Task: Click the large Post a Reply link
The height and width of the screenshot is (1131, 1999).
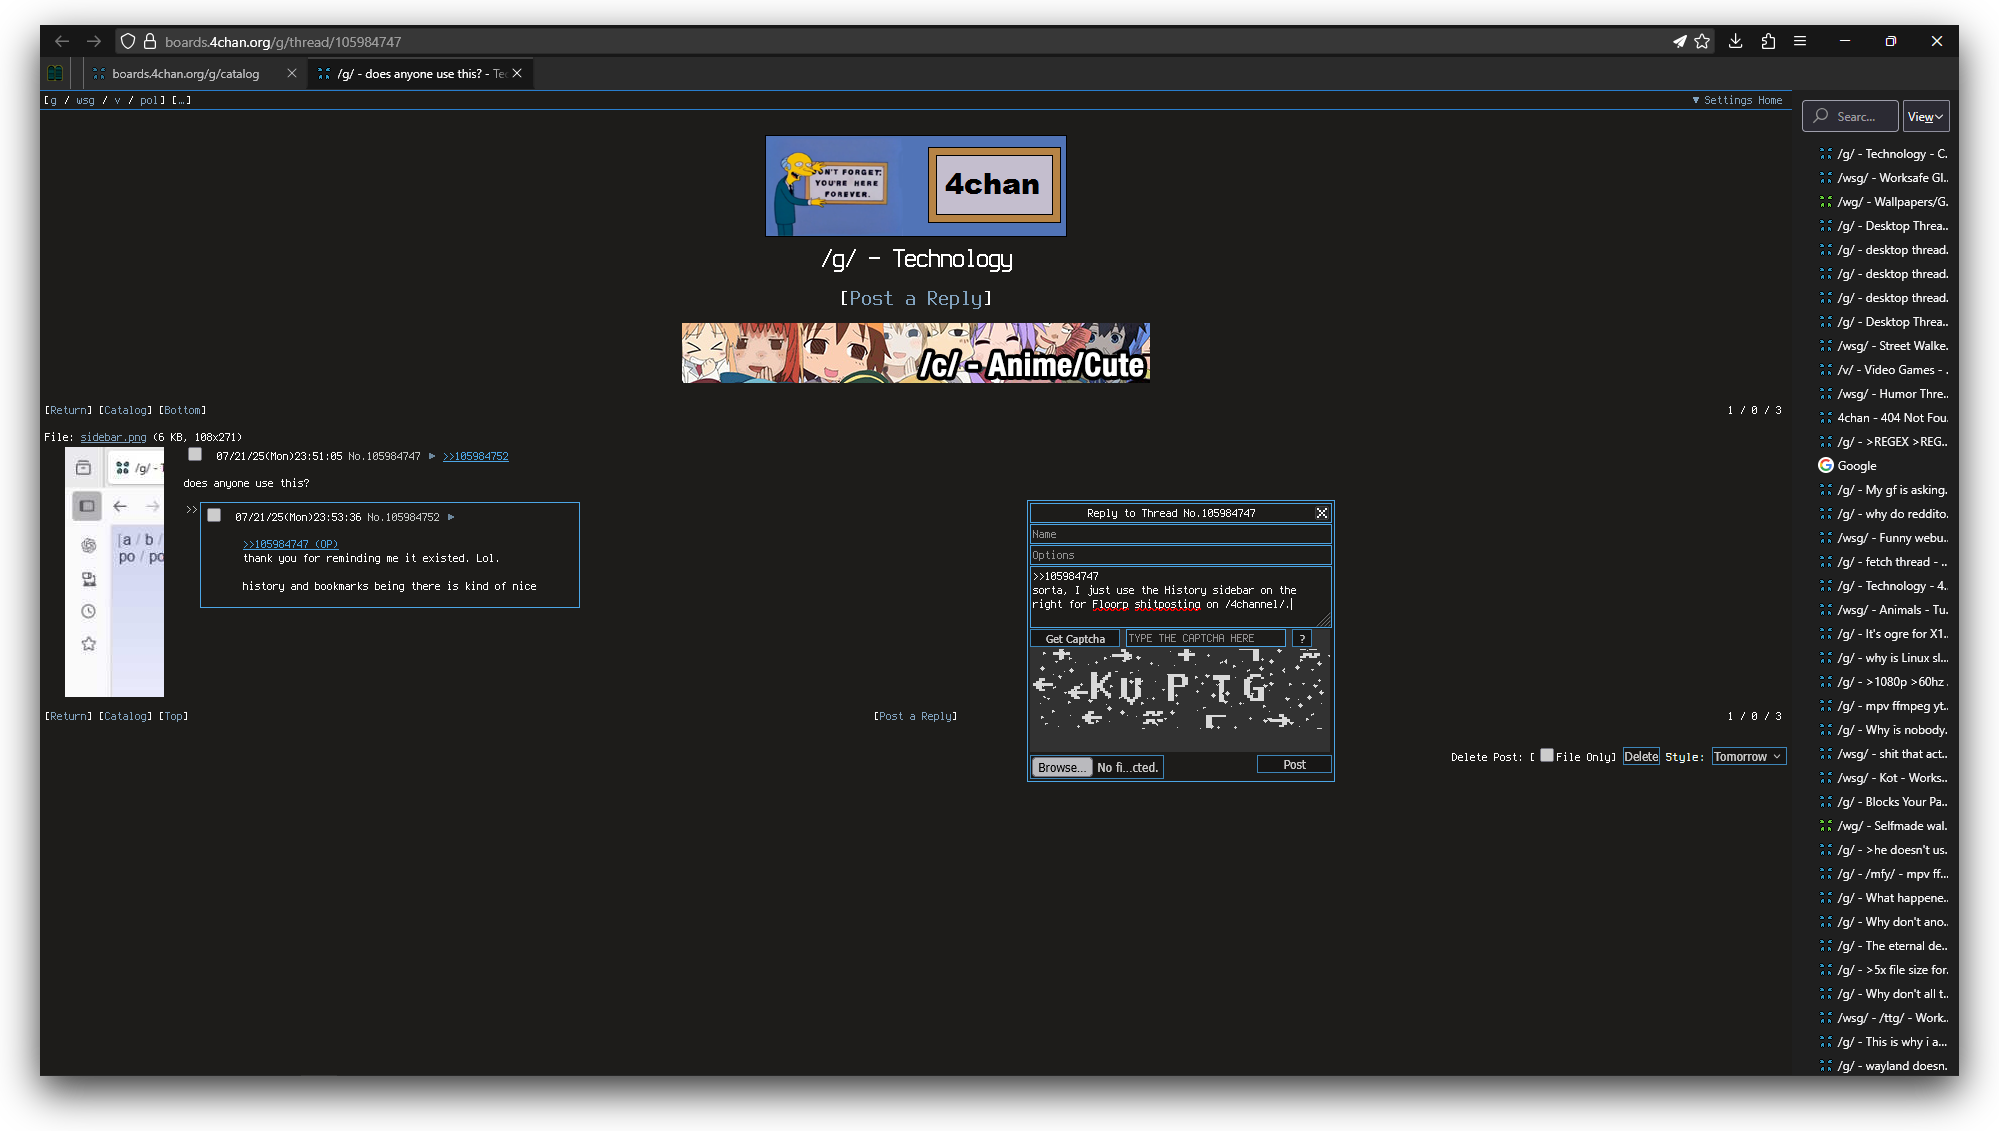Action: point(915,298)
